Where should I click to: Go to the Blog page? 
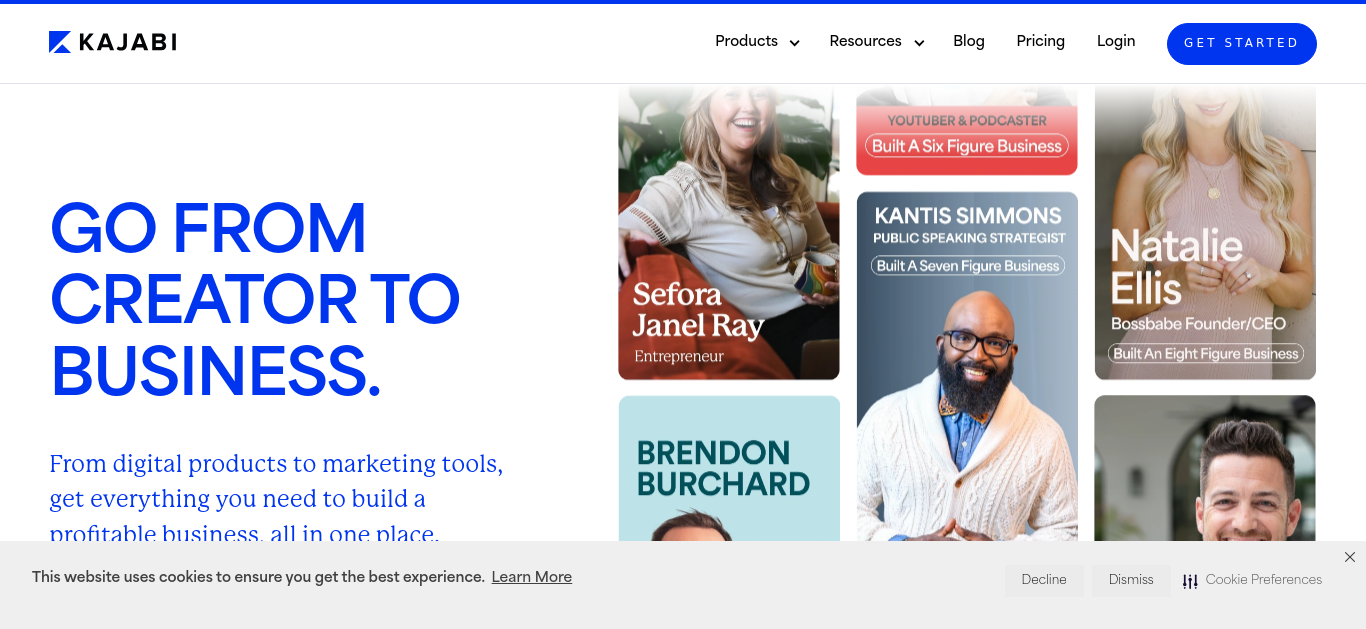(x=969, y=41)
